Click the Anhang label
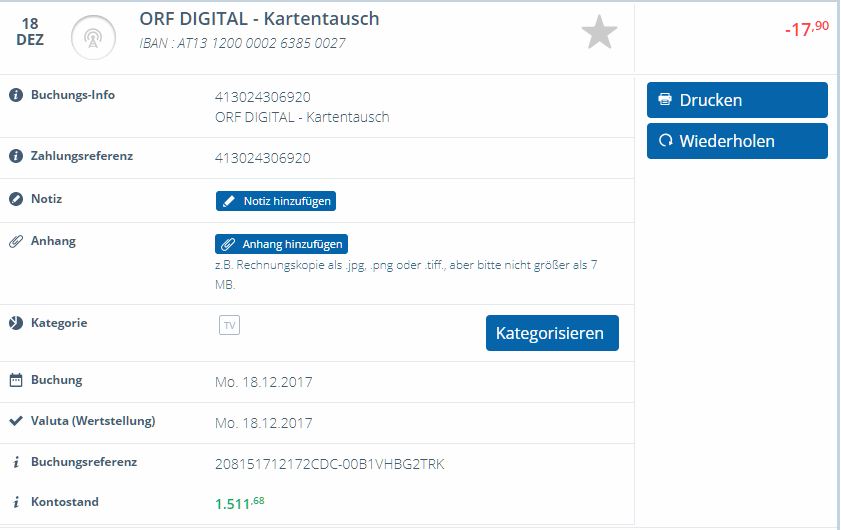Image resolution: width=841 pixels, height=530 pixels. coord(53,241)
